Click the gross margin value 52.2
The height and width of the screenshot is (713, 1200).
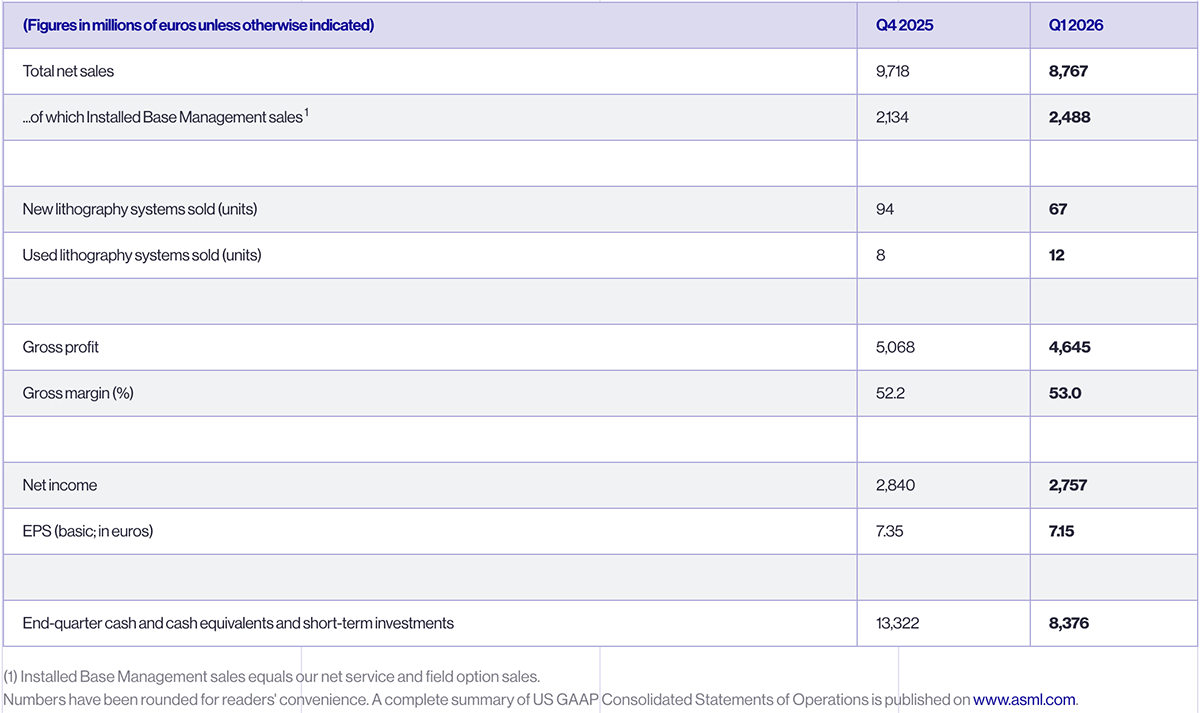coord(890,393)
